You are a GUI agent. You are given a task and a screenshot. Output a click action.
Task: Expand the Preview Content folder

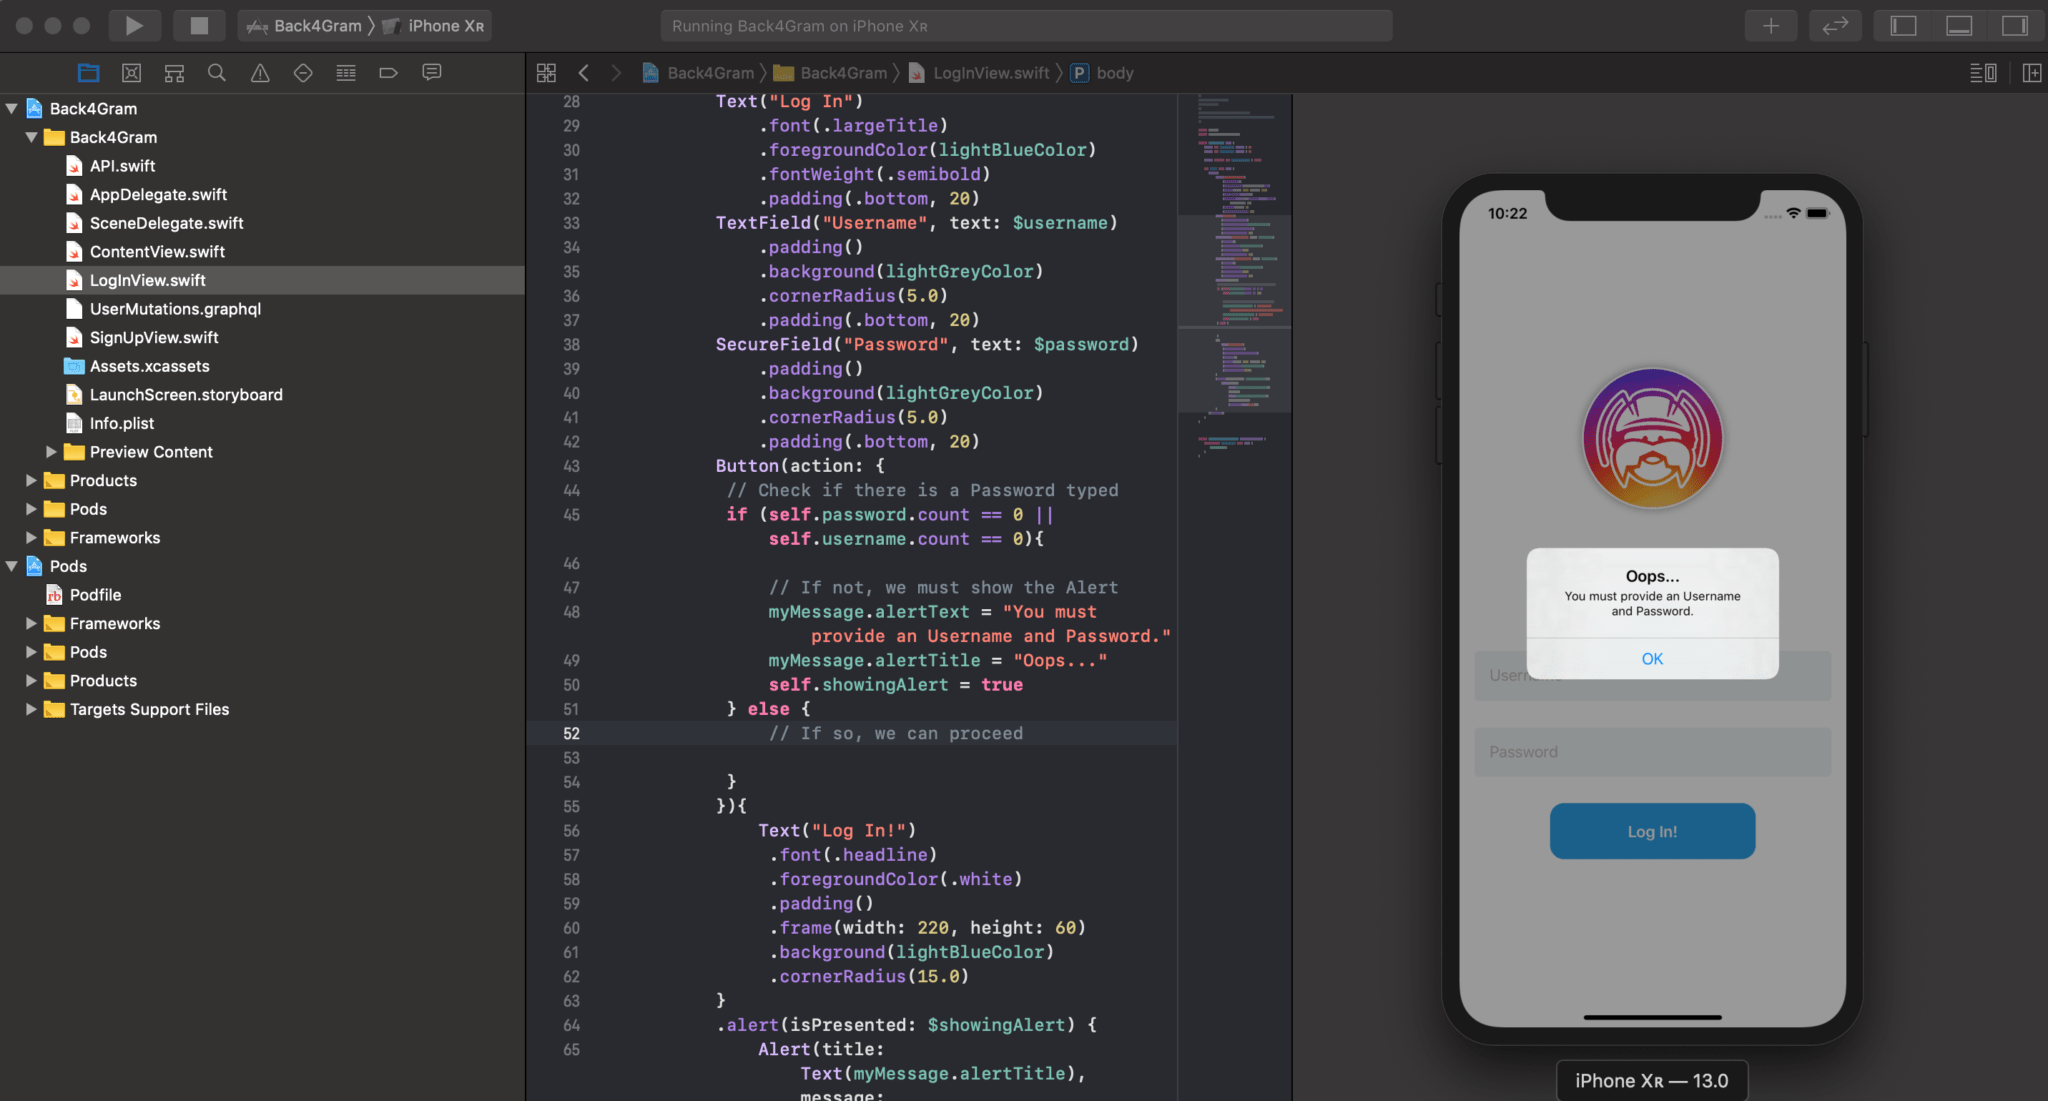point(52,451)
